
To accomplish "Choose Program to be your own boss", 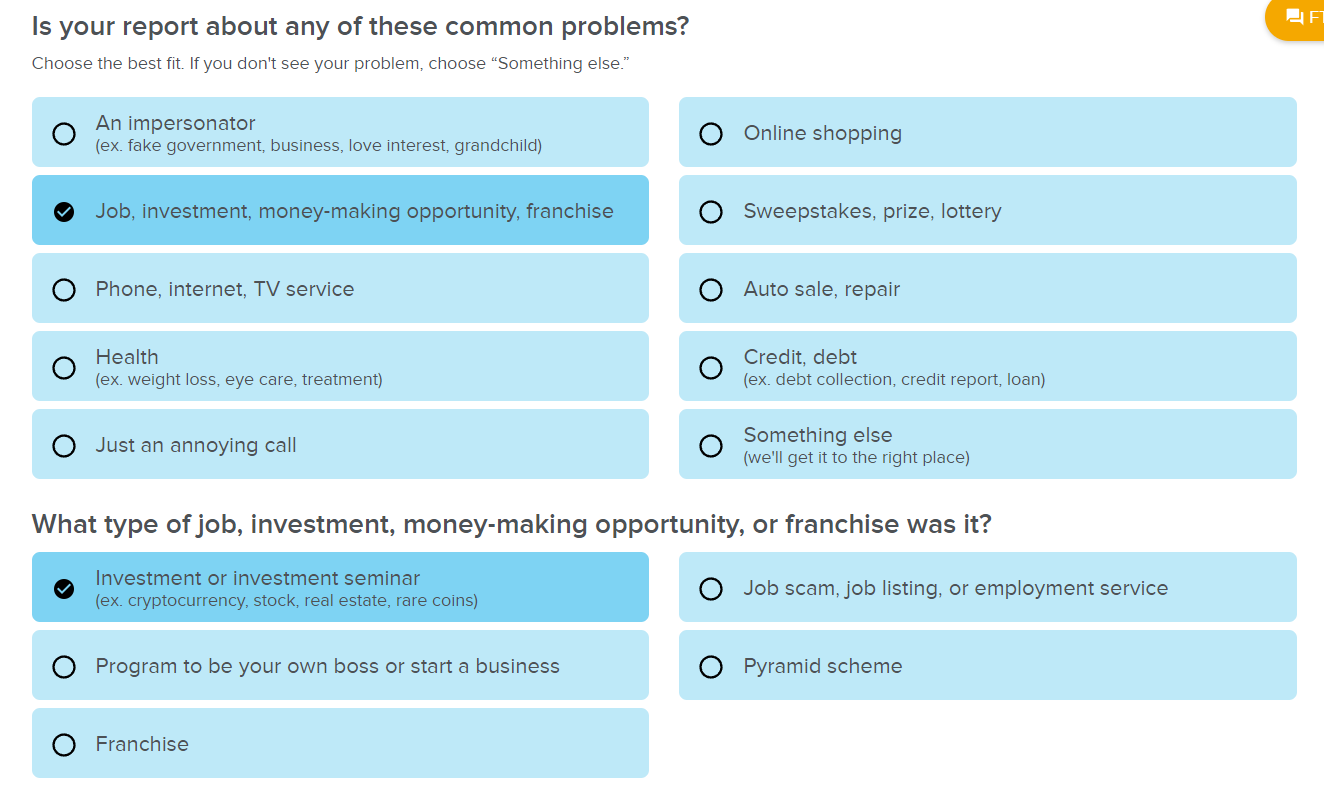I will (340, 665).
